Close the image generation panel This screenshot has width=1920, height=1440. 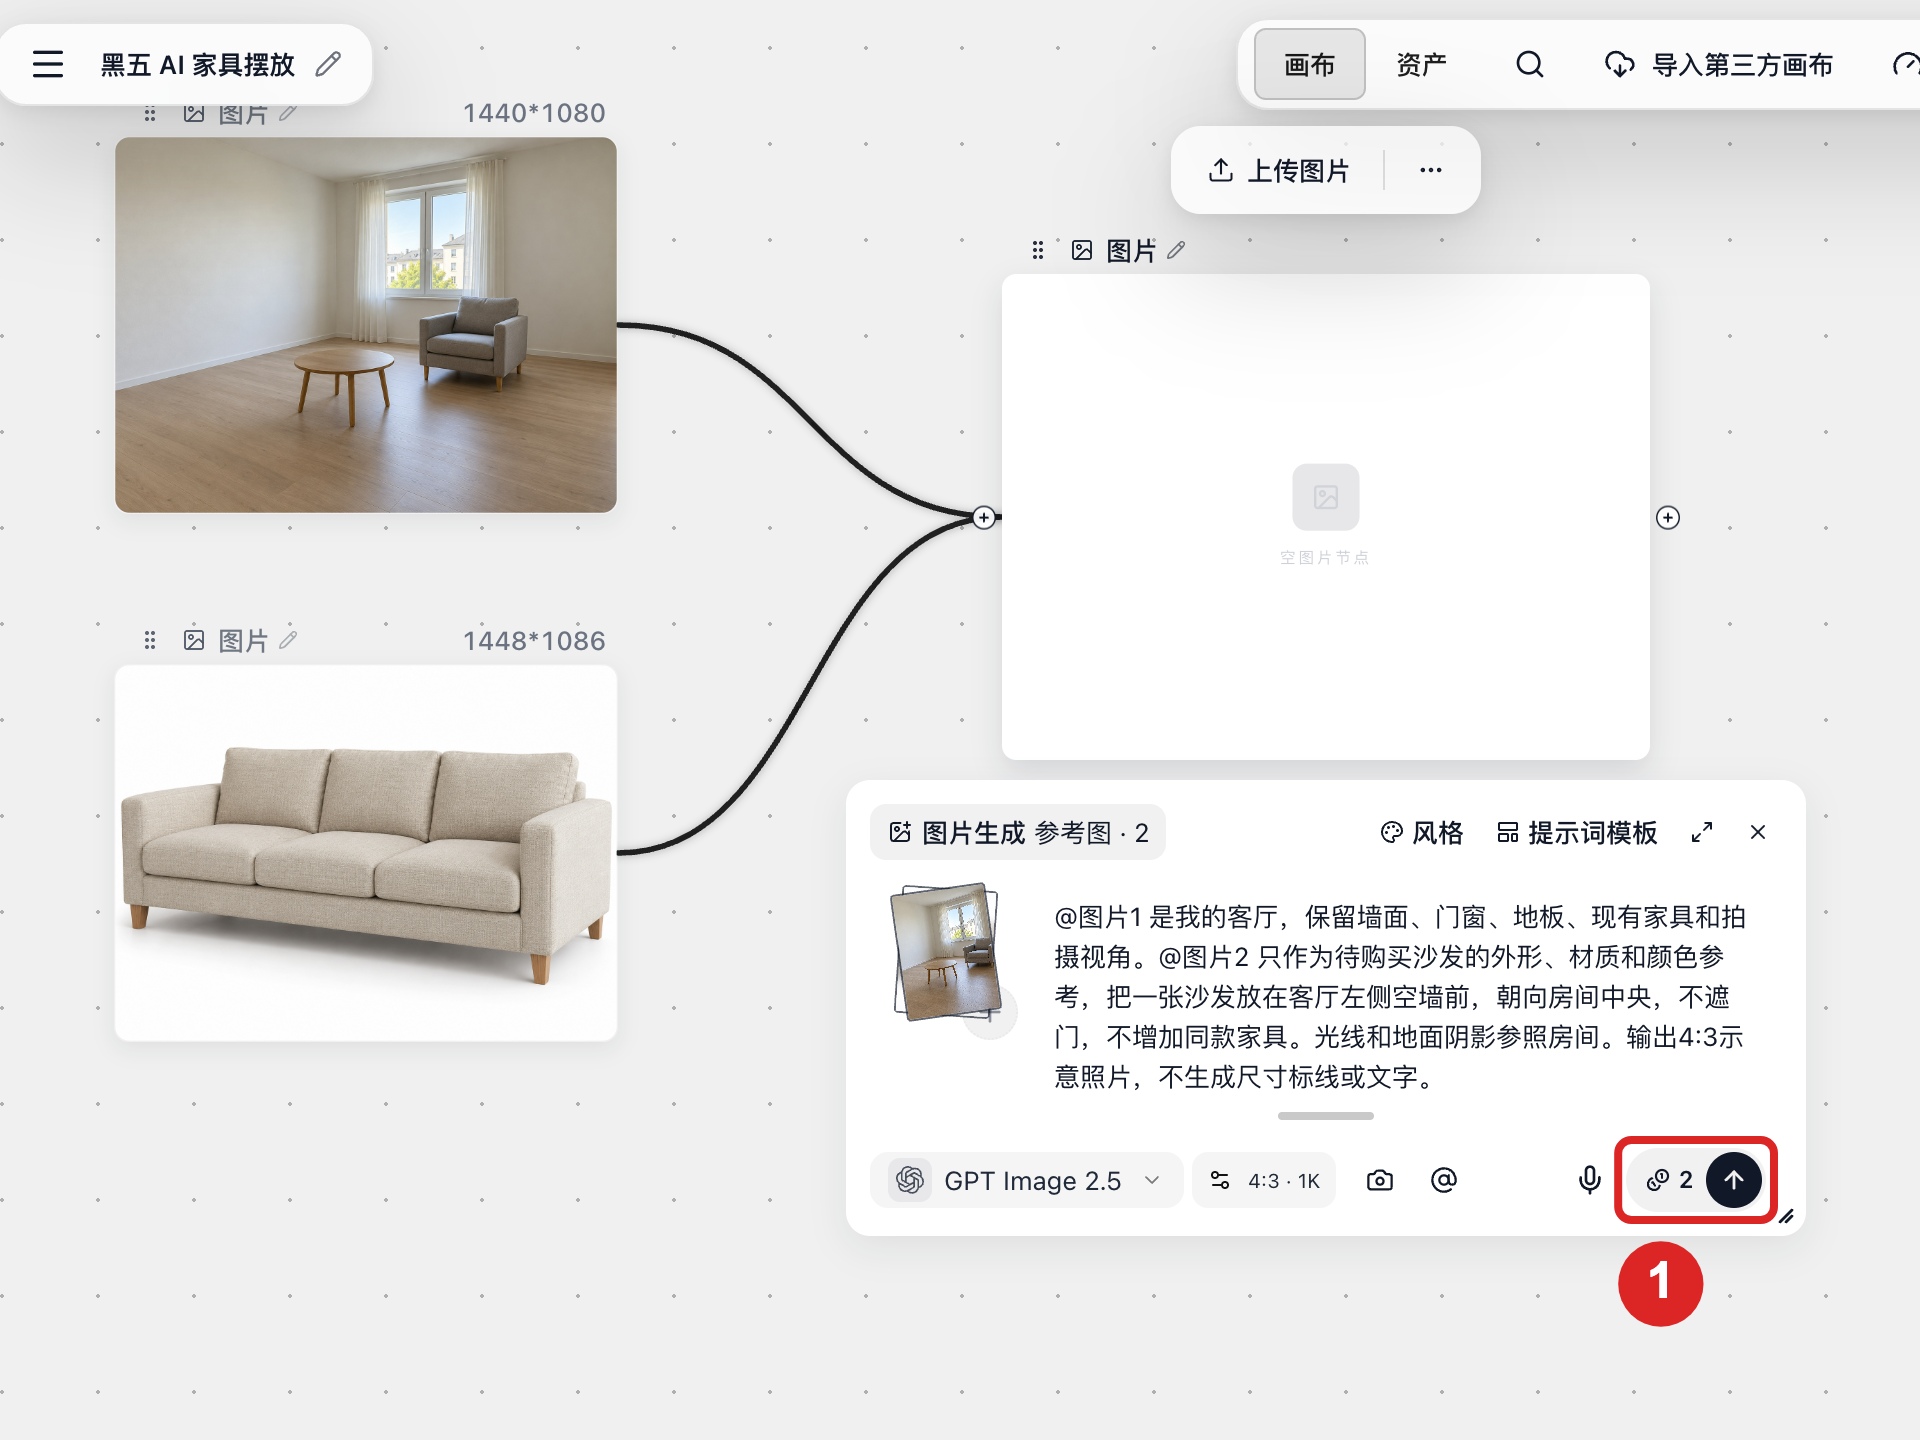coord(1758,832)
